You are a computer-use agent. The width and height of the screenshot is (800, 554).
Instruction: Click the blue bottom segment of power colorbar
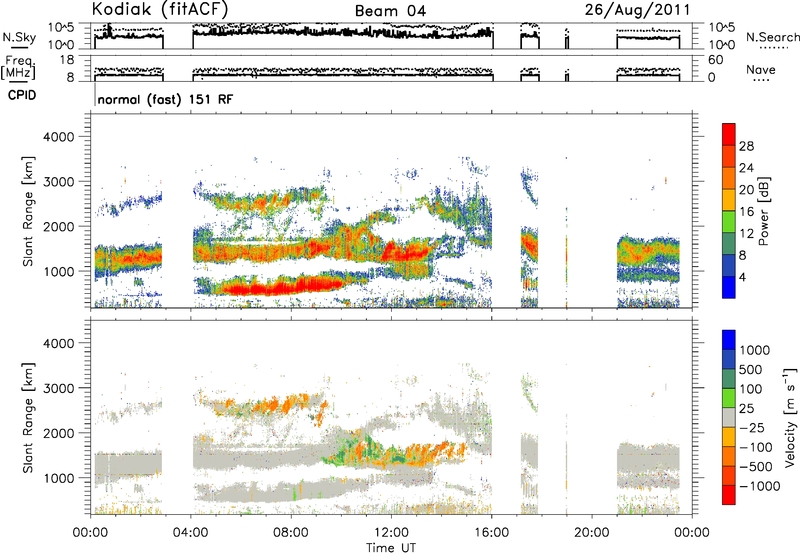(x=729, y=287)
